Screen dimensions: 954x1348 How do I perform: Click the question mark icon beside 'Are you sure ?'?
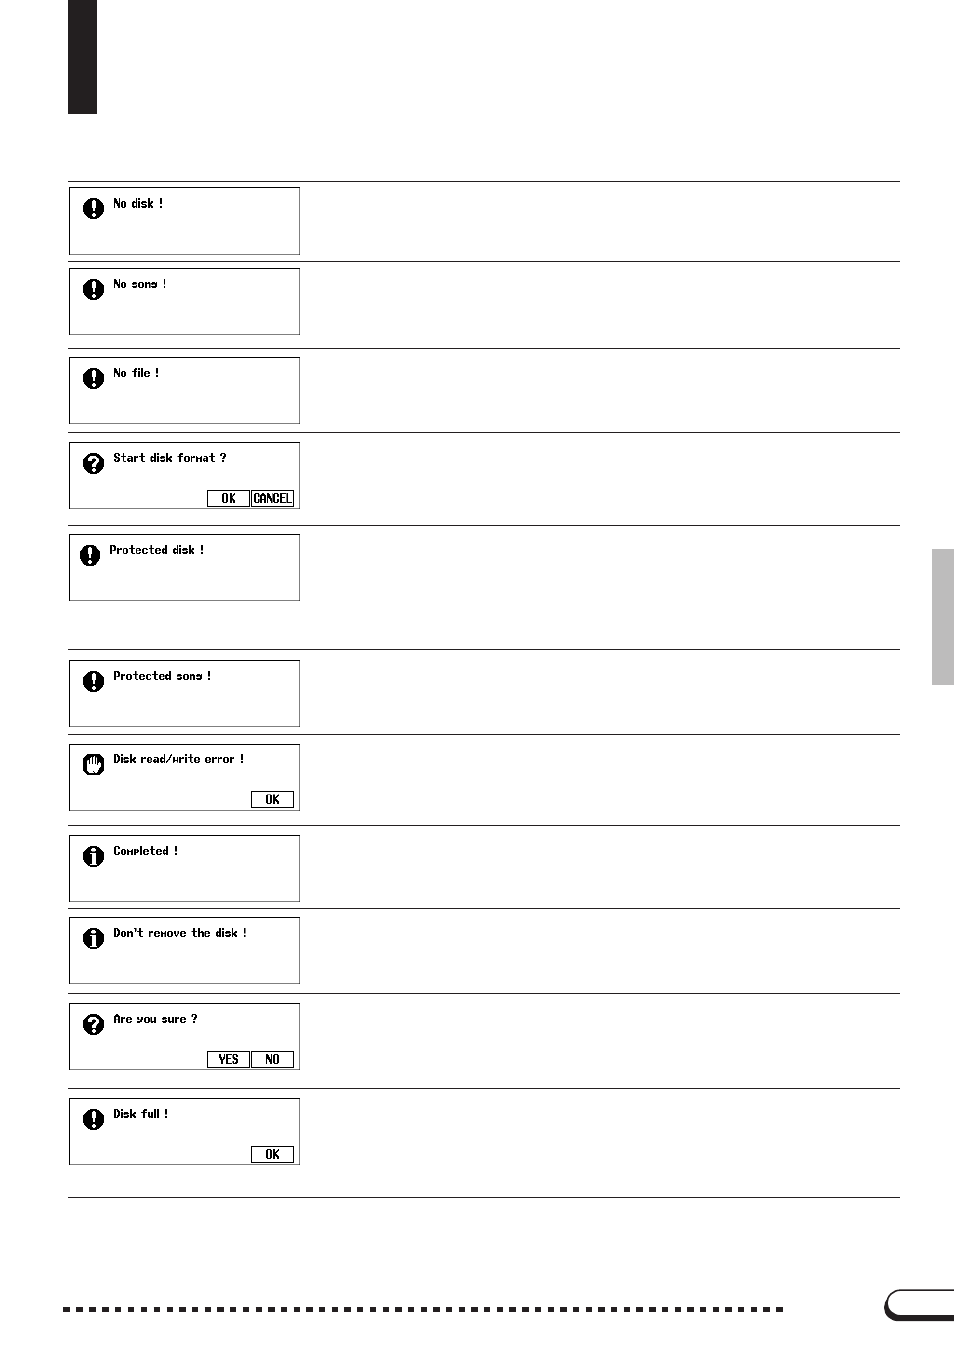tap(93, 1024)
